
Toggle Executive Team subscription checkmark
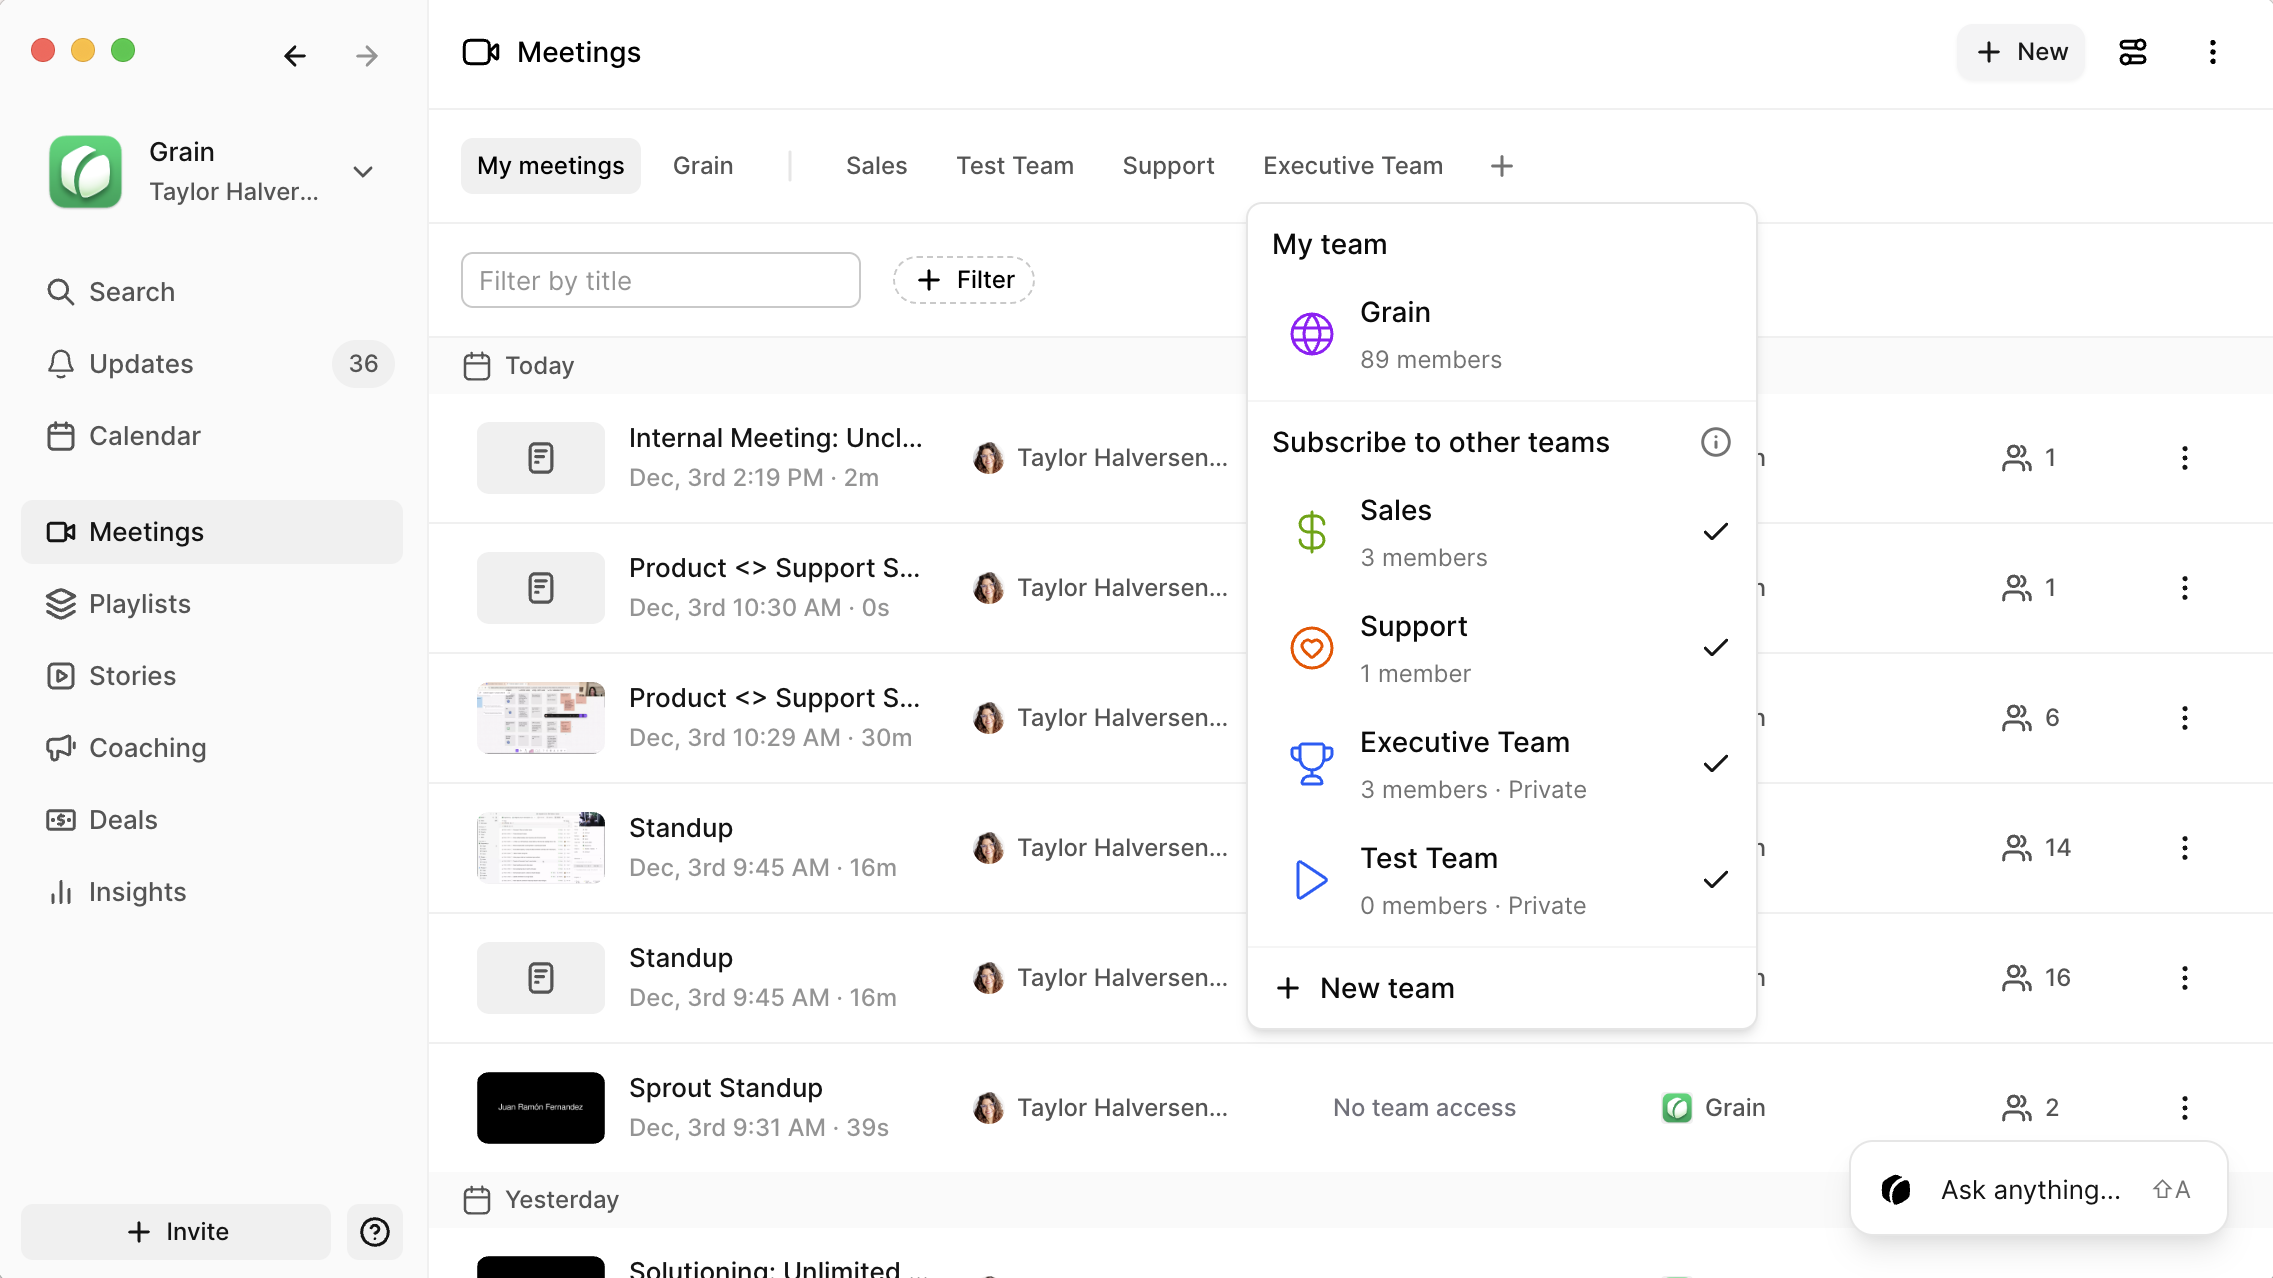(x=1715, y=764)
